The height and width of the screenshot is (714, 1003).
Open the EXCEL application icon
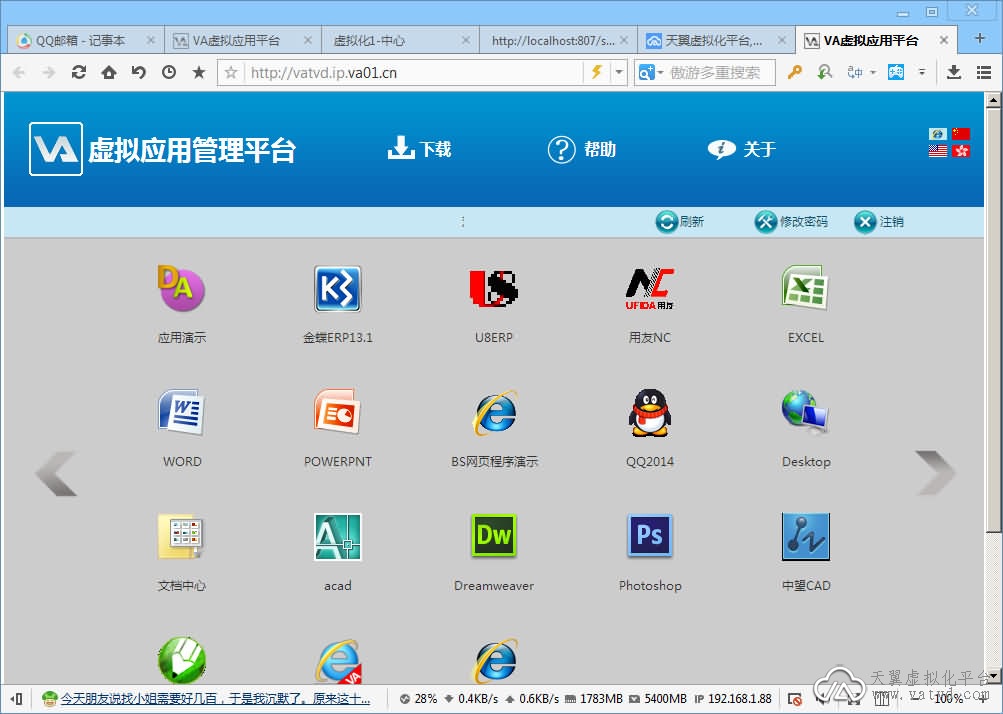(x=805, y=289)
